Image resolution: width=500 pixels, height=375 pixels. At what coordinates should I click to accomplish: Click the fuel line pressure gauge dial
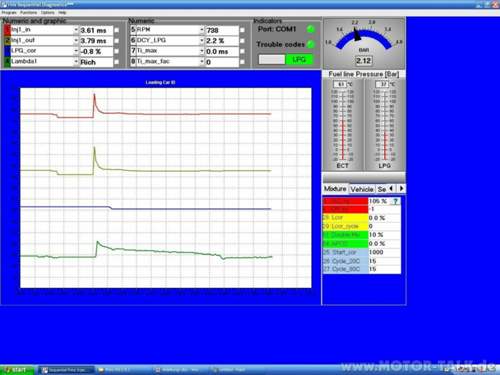[364, 43]
